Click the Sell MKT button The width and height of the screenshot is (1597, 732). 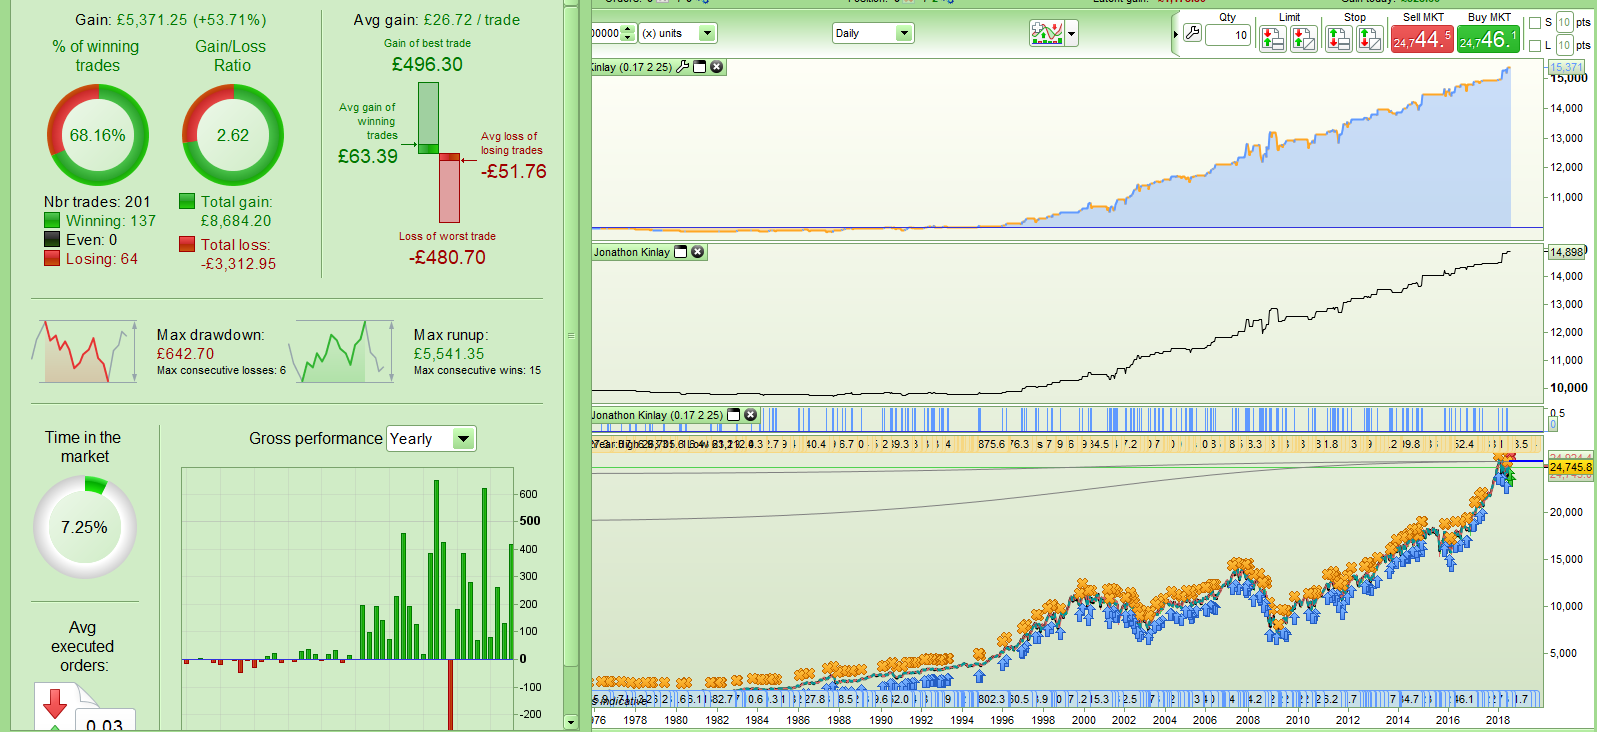(x=1422, y=39)
